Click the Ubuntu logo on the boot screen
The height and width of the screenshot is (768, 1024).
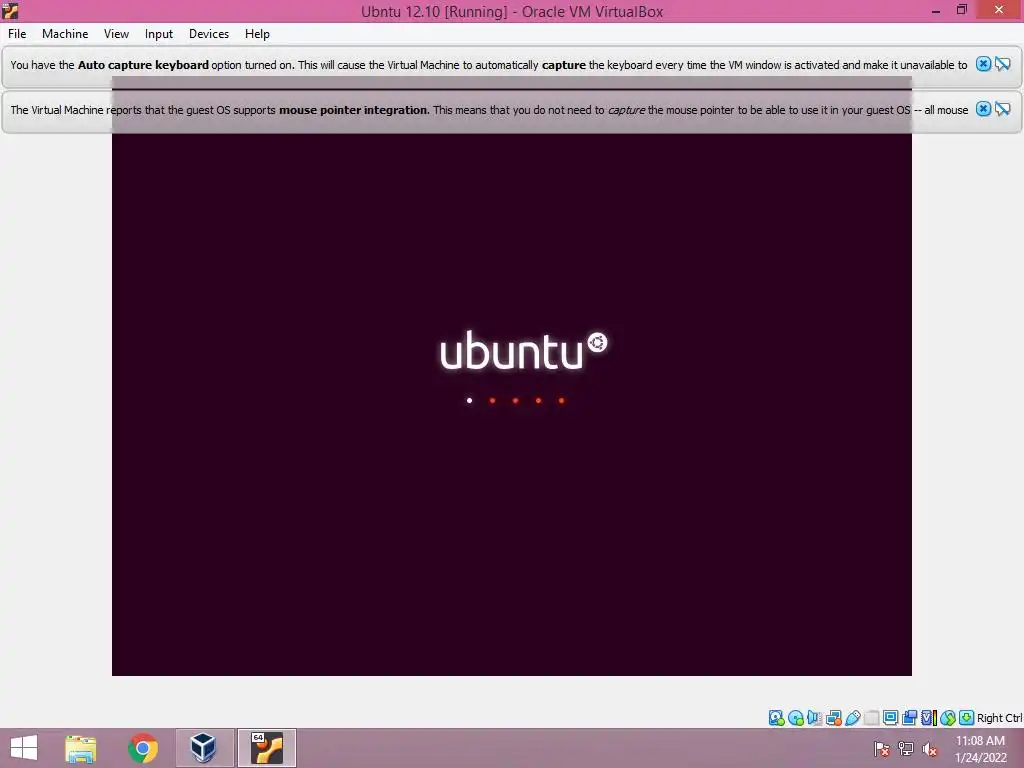click(x=523, y=351)
